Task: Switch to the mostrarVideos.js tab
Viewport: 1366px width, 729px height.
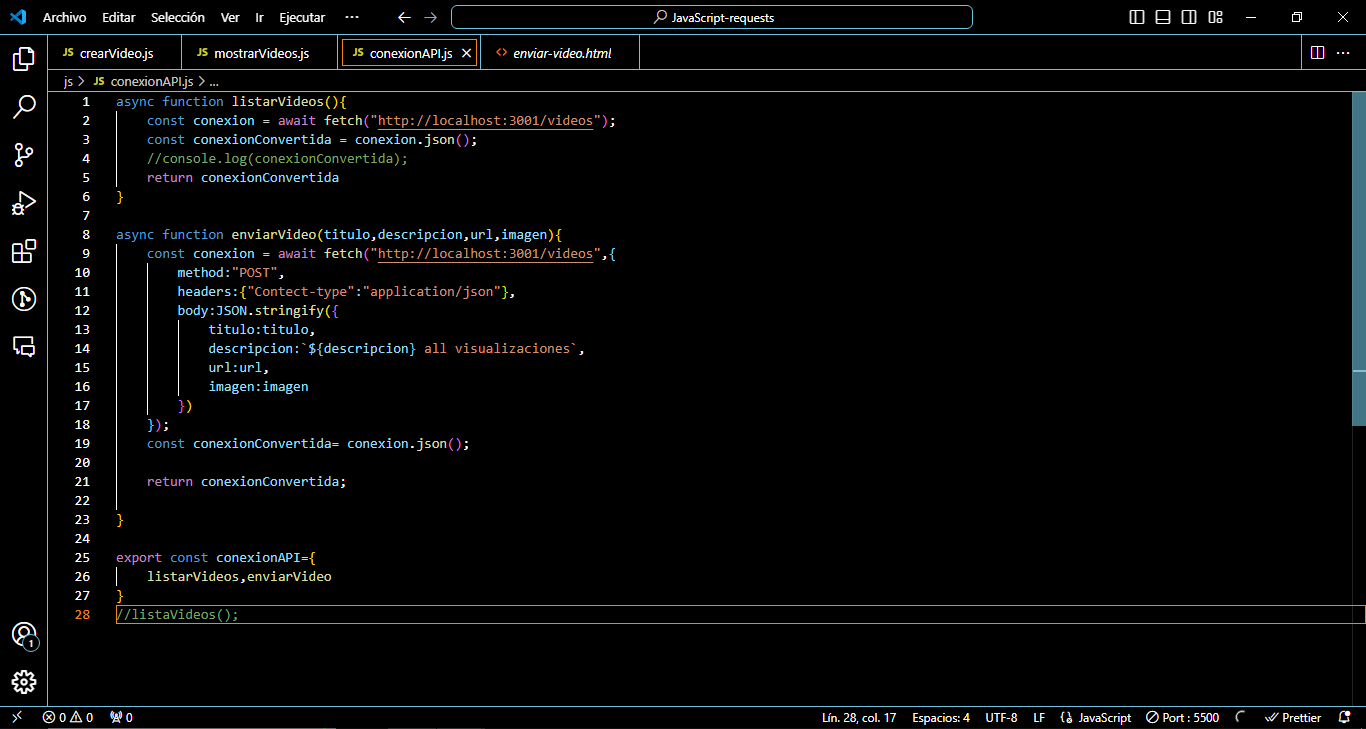Action: (x=259, y=53)
